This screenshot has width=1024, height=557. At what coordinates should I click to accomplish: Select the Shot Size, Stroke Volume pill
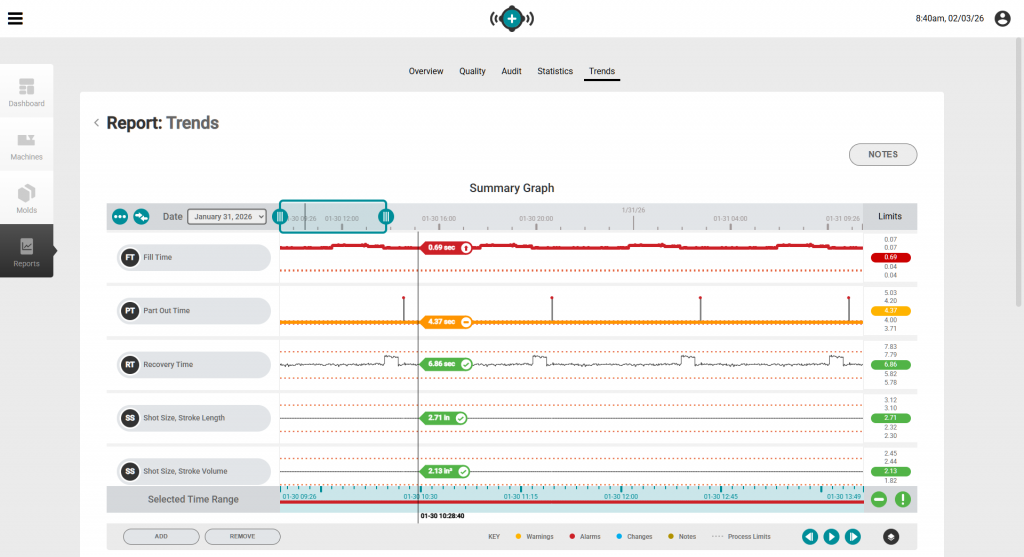click(x=194, y=471)
